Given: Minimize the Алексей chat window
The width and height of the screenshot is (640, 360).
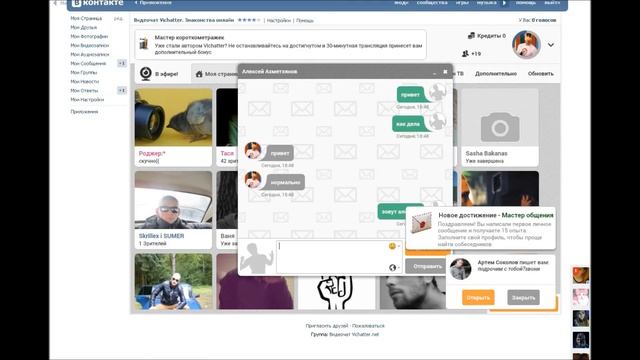Looking at the screenshot, I should click(434, 72).
